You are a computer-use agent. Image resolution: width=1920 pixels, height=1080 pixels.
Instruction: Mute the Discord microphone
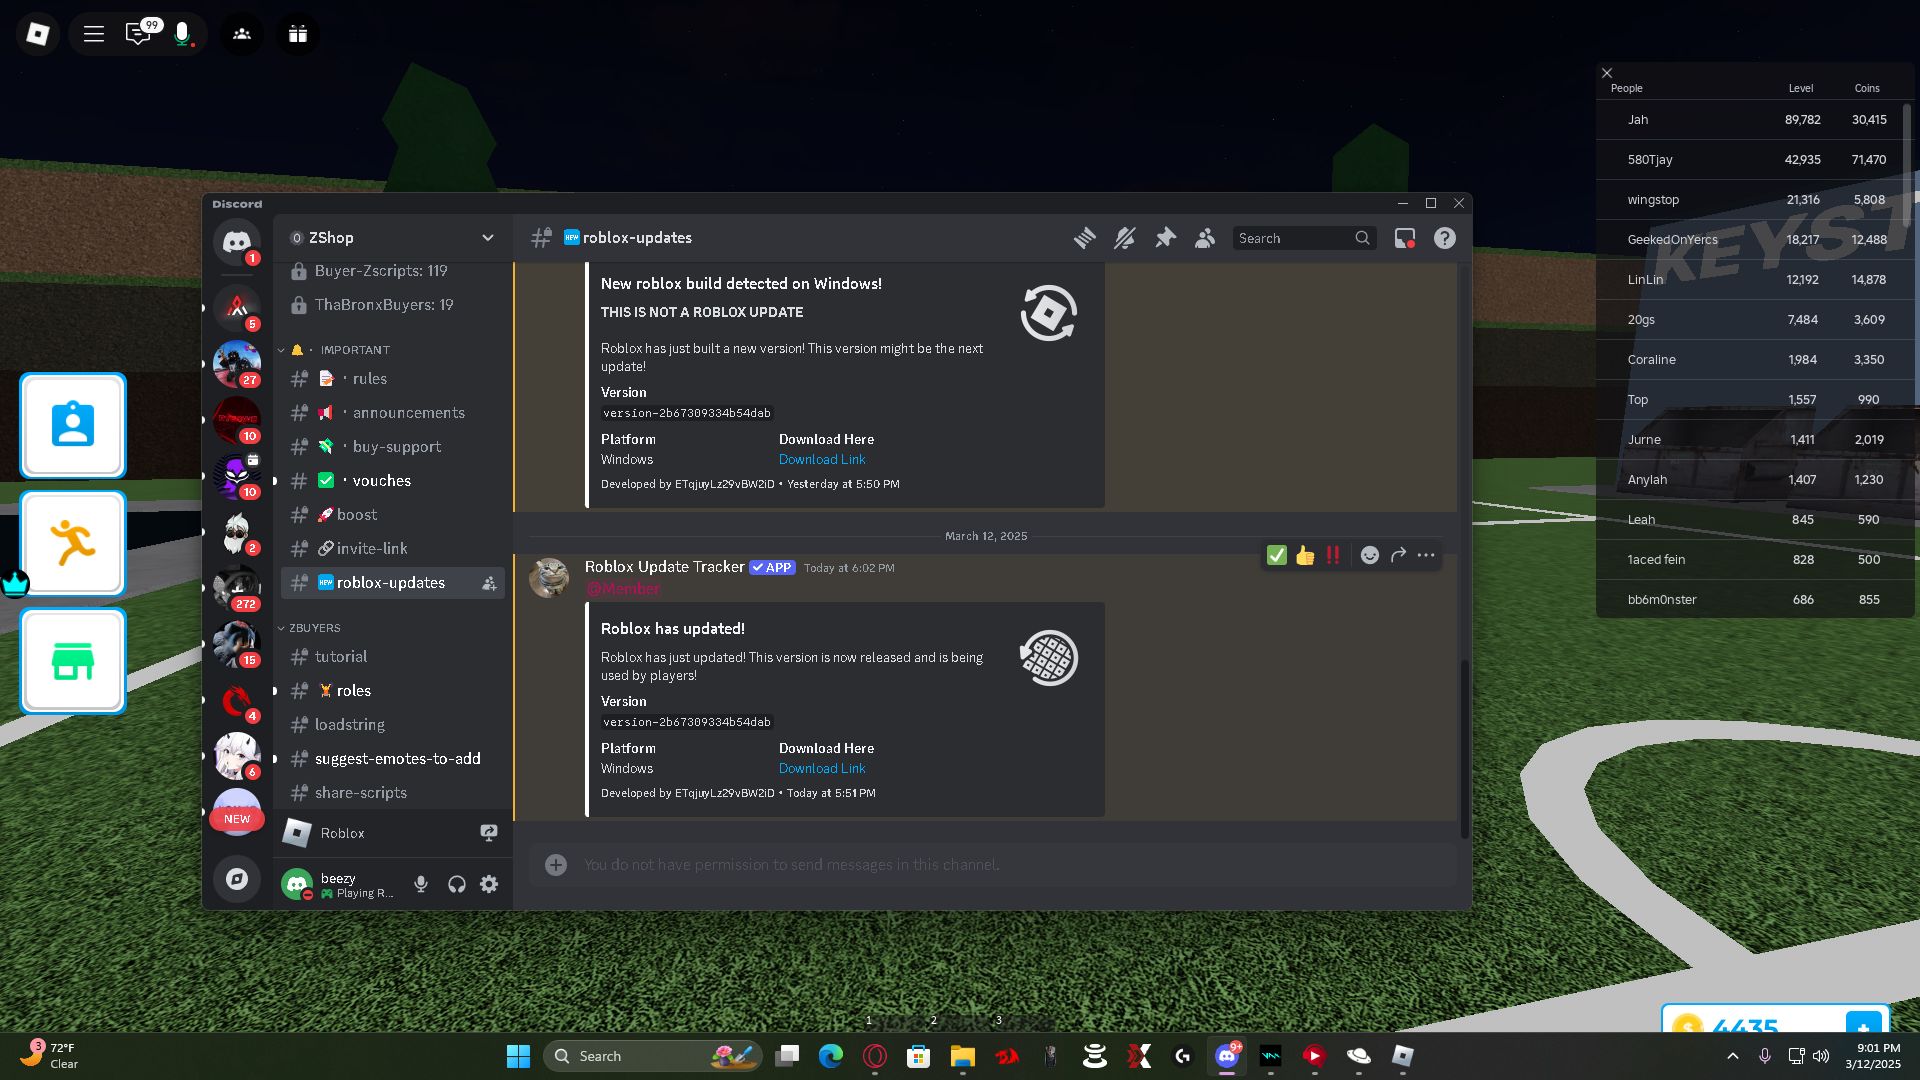click(421, 884)
